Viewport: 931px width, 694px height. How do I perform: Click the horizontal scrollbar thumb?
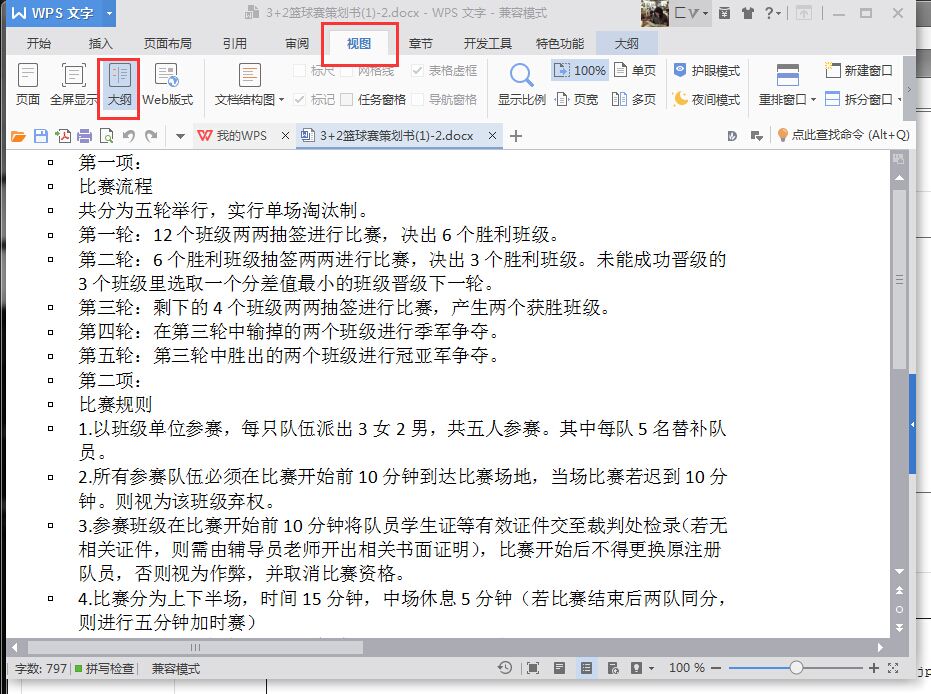[x=195, y=647]
